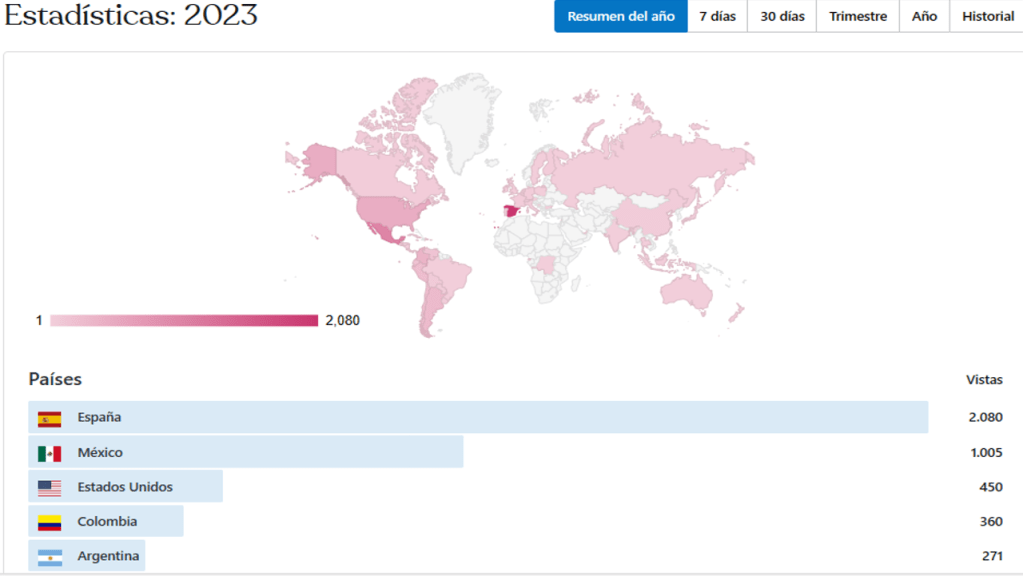Click the United States flag icon

pyautogui.click(x=49, y=488)
